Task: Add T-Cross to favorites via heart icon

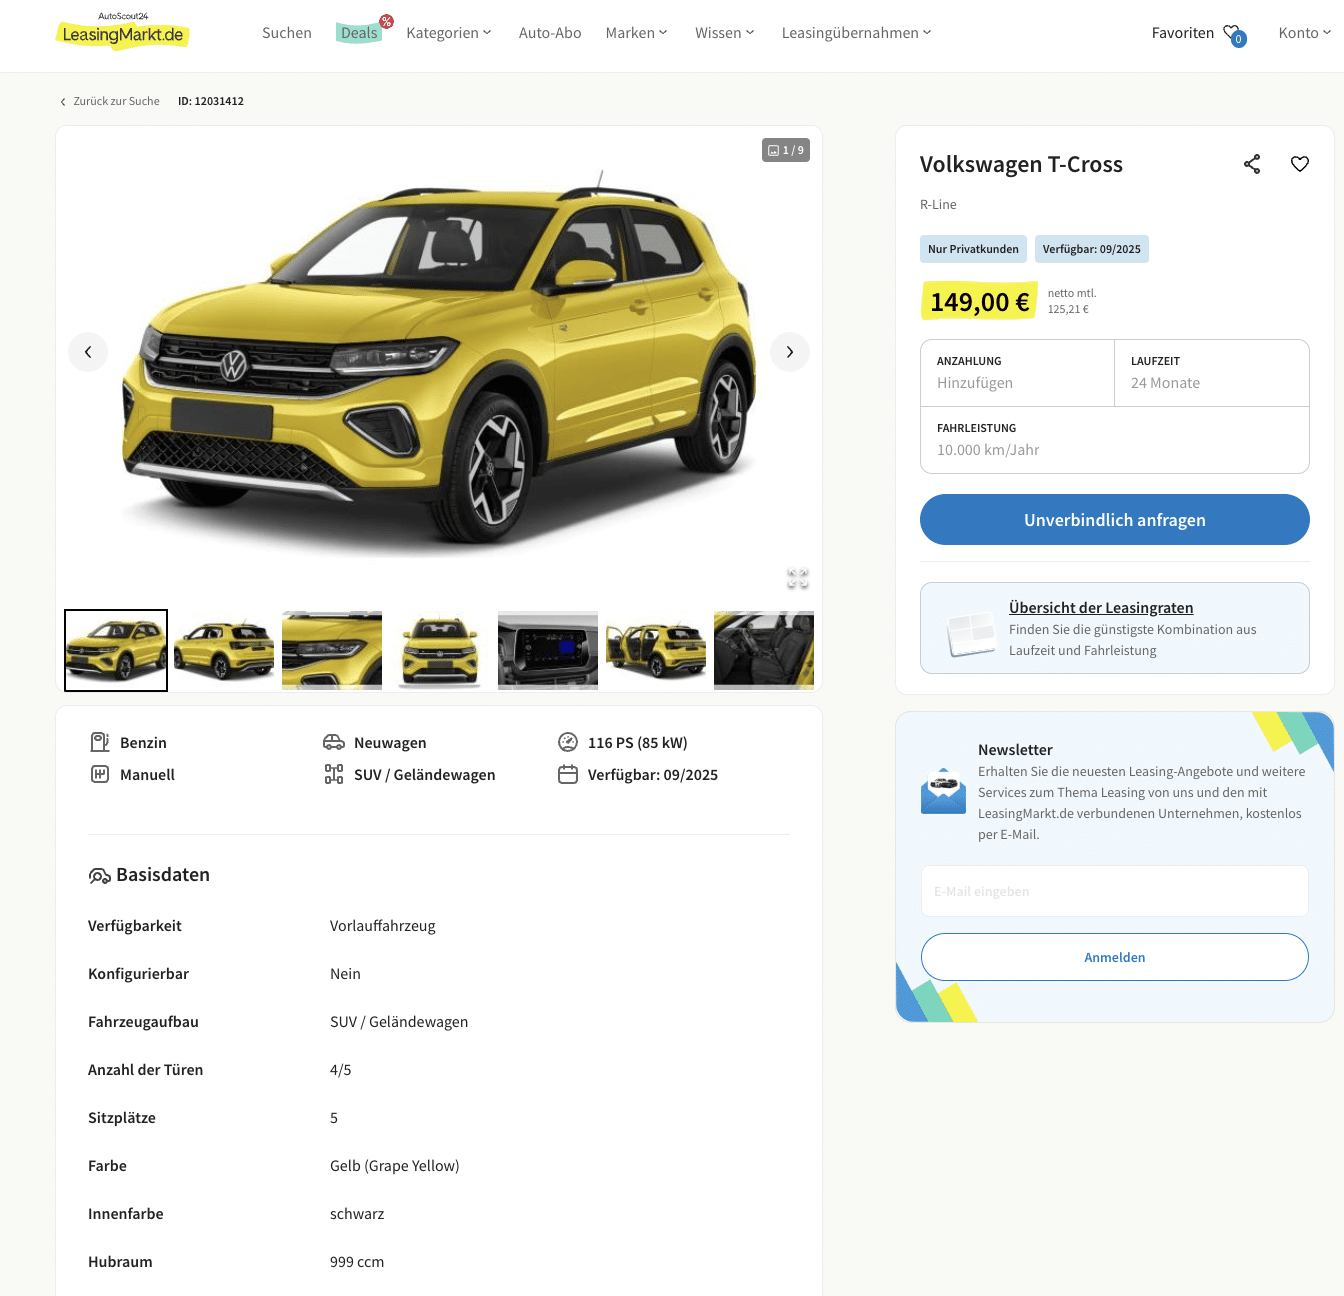Action: (1300, 164)
